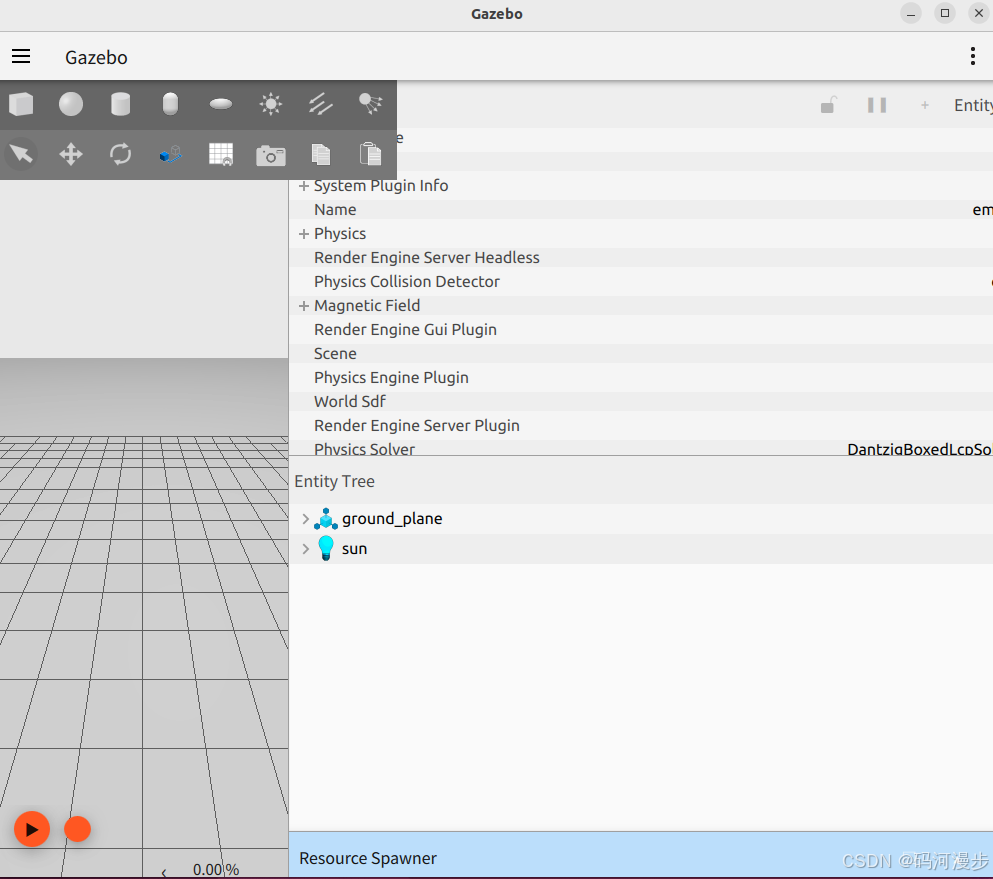Activate the select mode arrow tool
The height and width of the screenshot is (879, 993).
click(x=21, y=154)
